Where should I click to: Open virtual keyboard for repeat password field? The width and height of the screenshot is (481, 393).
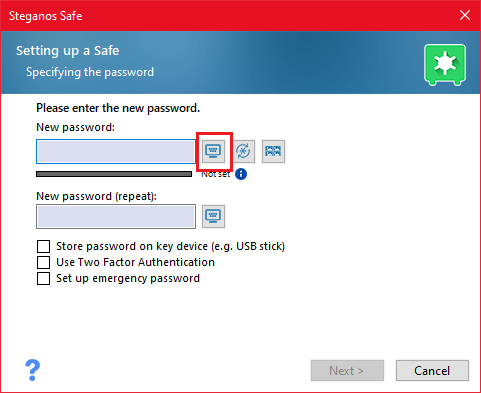pos(213,216)
